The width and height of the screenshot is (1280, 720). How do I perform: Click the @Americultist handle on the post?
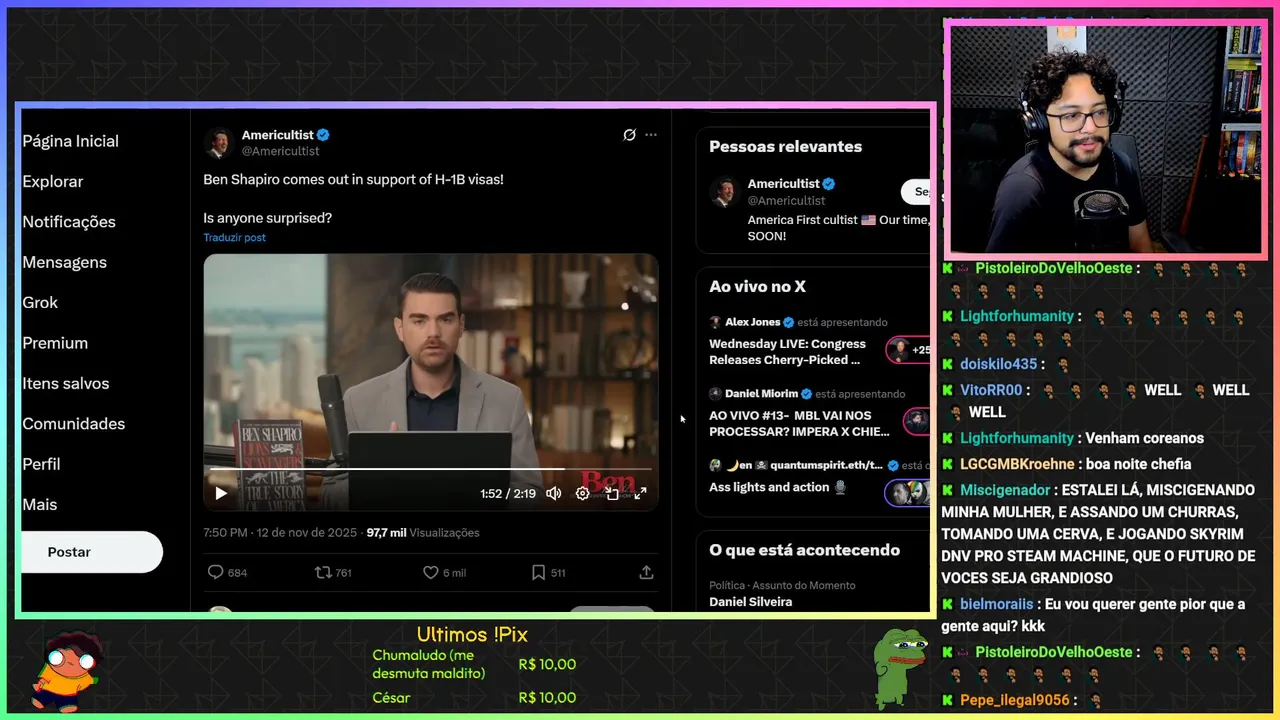pyautogui.click(x=281, y=151)
